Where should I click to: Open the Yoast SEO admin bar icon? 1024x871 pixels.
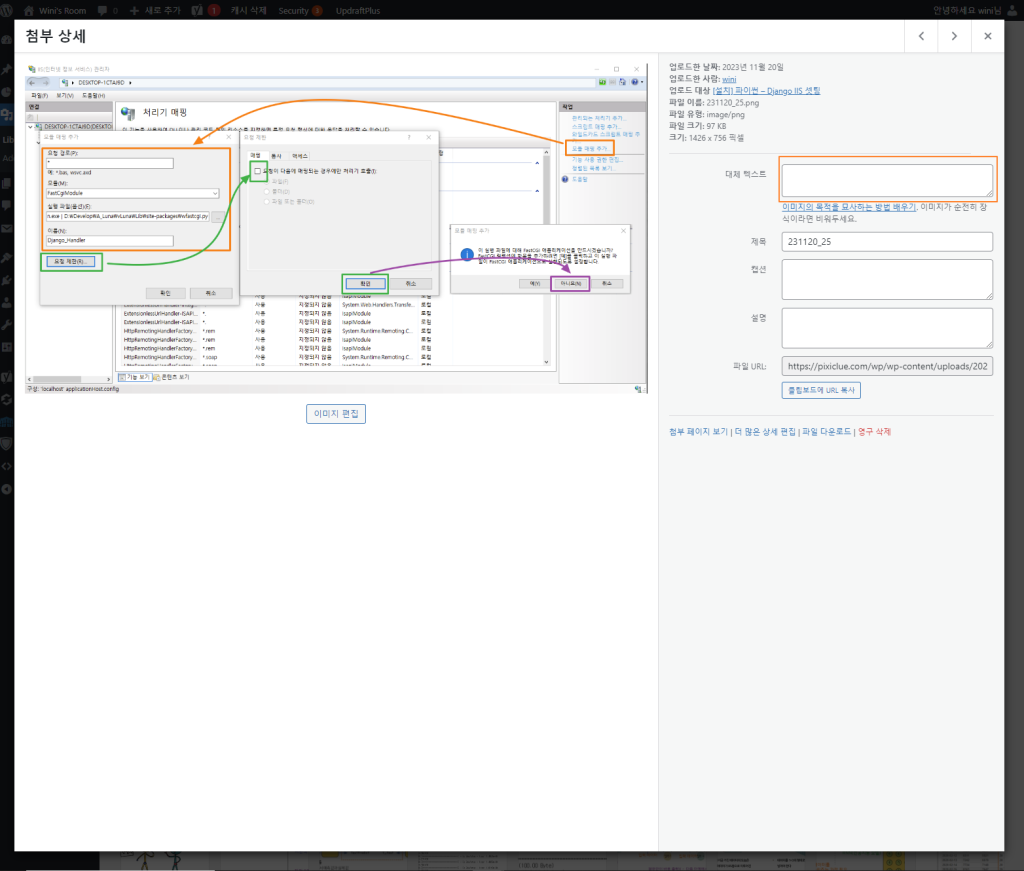(x=205, y=10)
